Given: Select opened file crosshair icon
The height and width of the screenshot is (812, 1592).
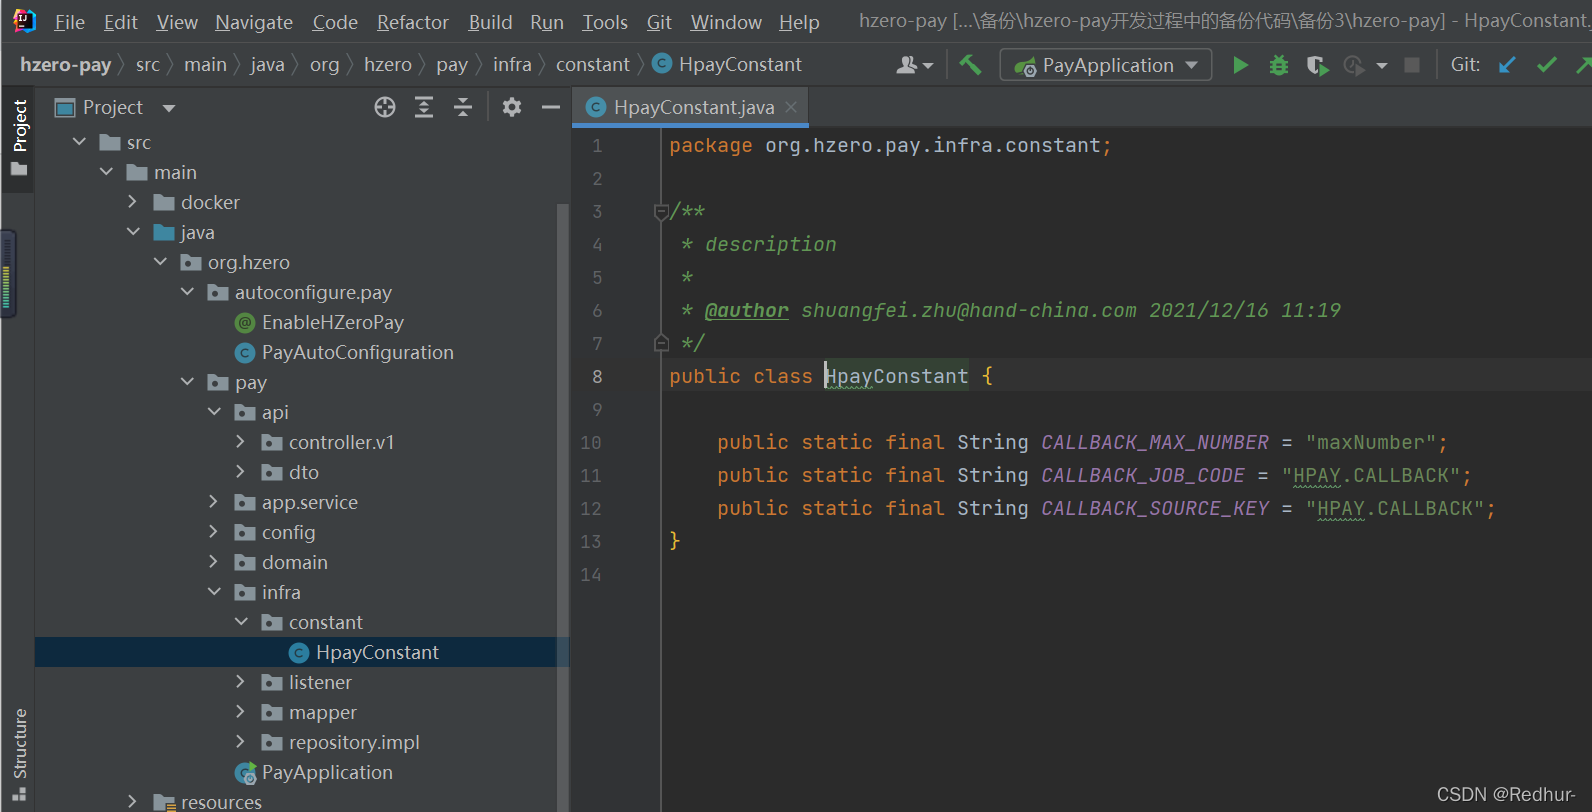Looking at the screenshot, I should tap(385, 107).
